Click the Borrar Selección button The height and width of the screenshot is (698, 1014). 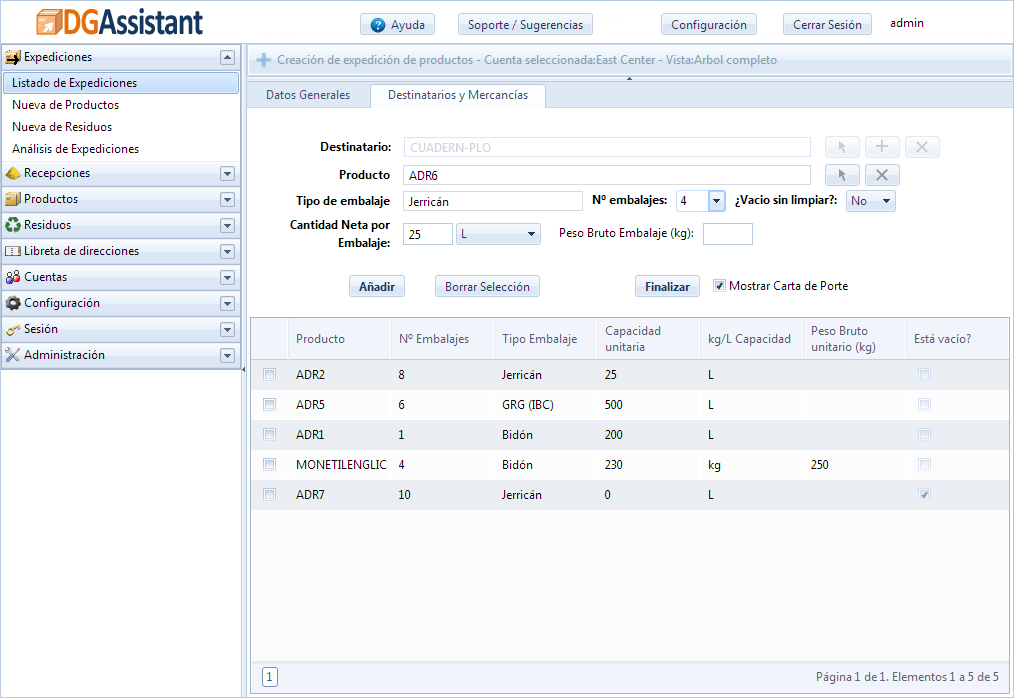(487, 287)
